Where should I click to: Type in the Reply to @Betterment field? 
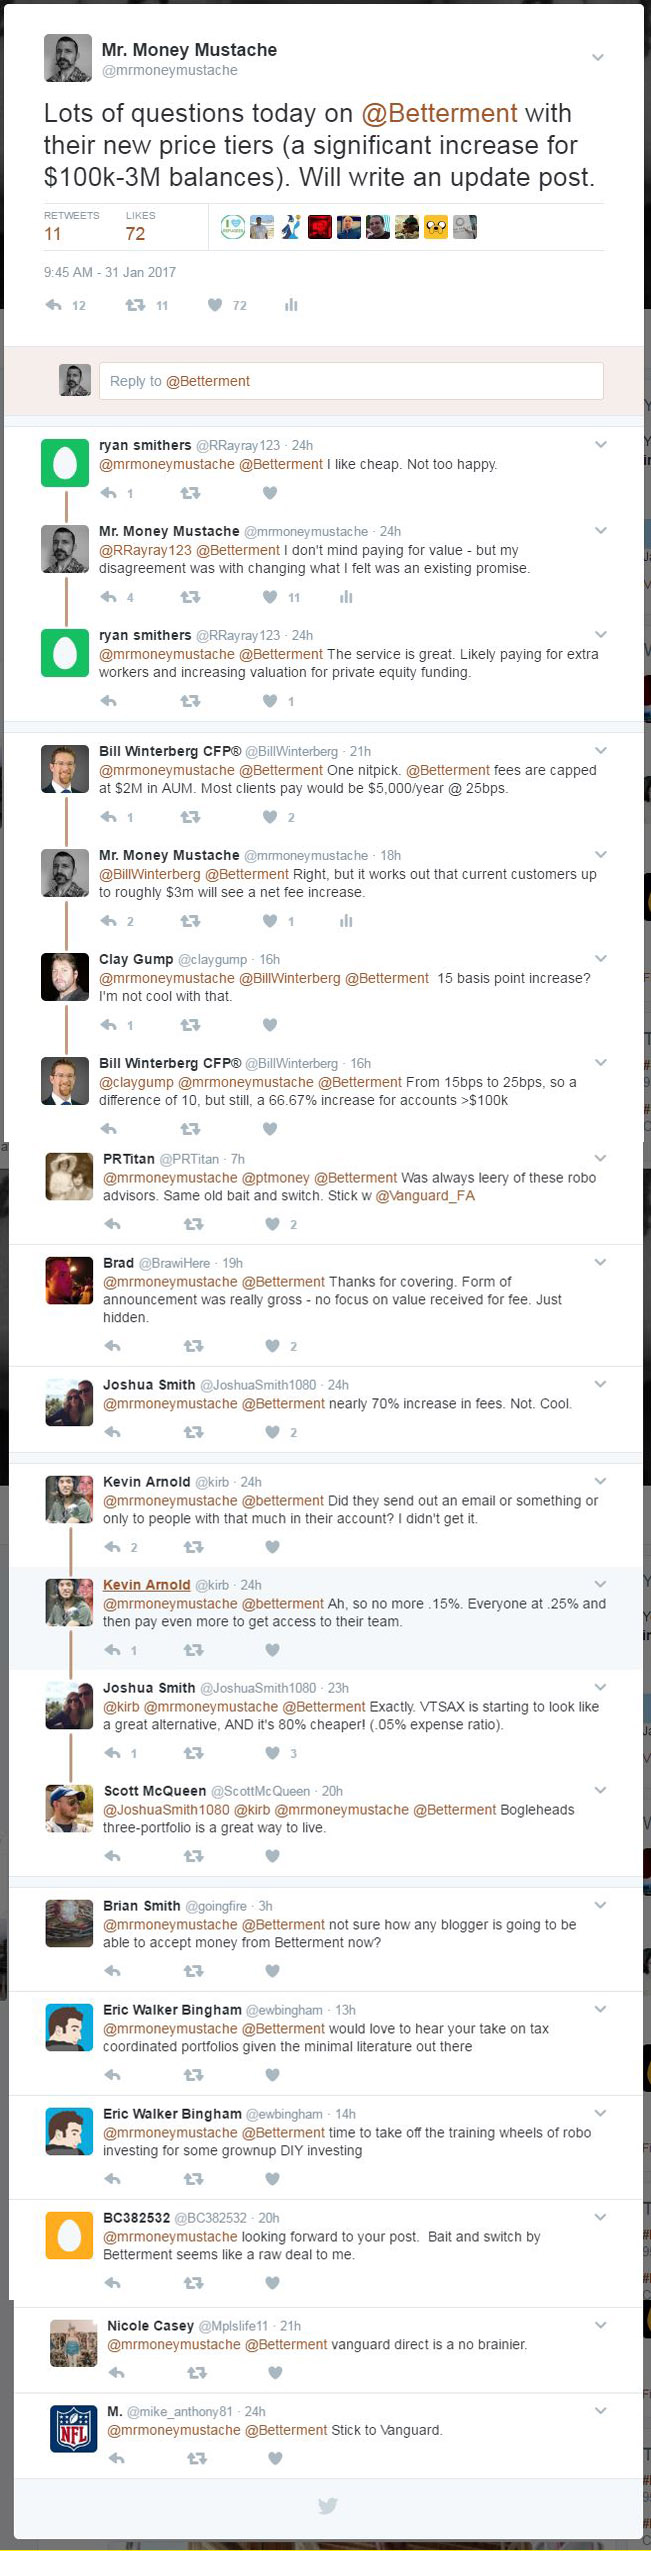point(351,381)
